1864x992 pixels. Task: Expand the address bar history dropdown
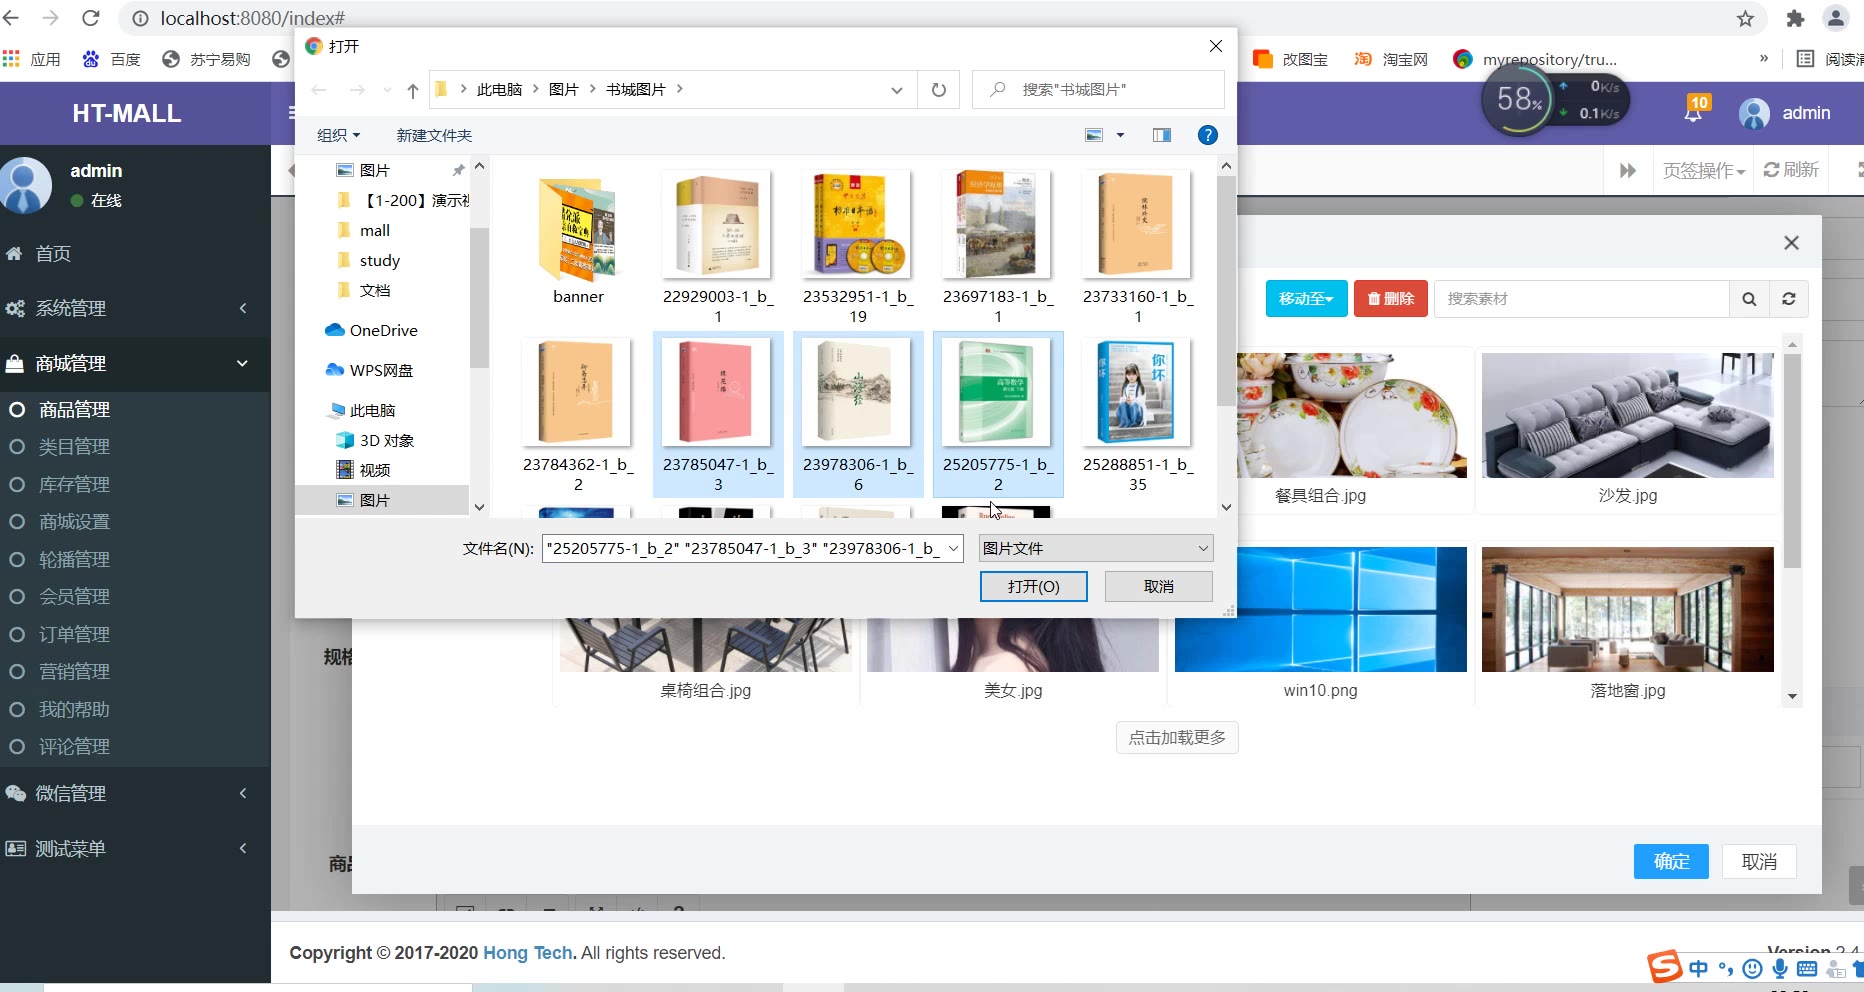coord(896,90)
